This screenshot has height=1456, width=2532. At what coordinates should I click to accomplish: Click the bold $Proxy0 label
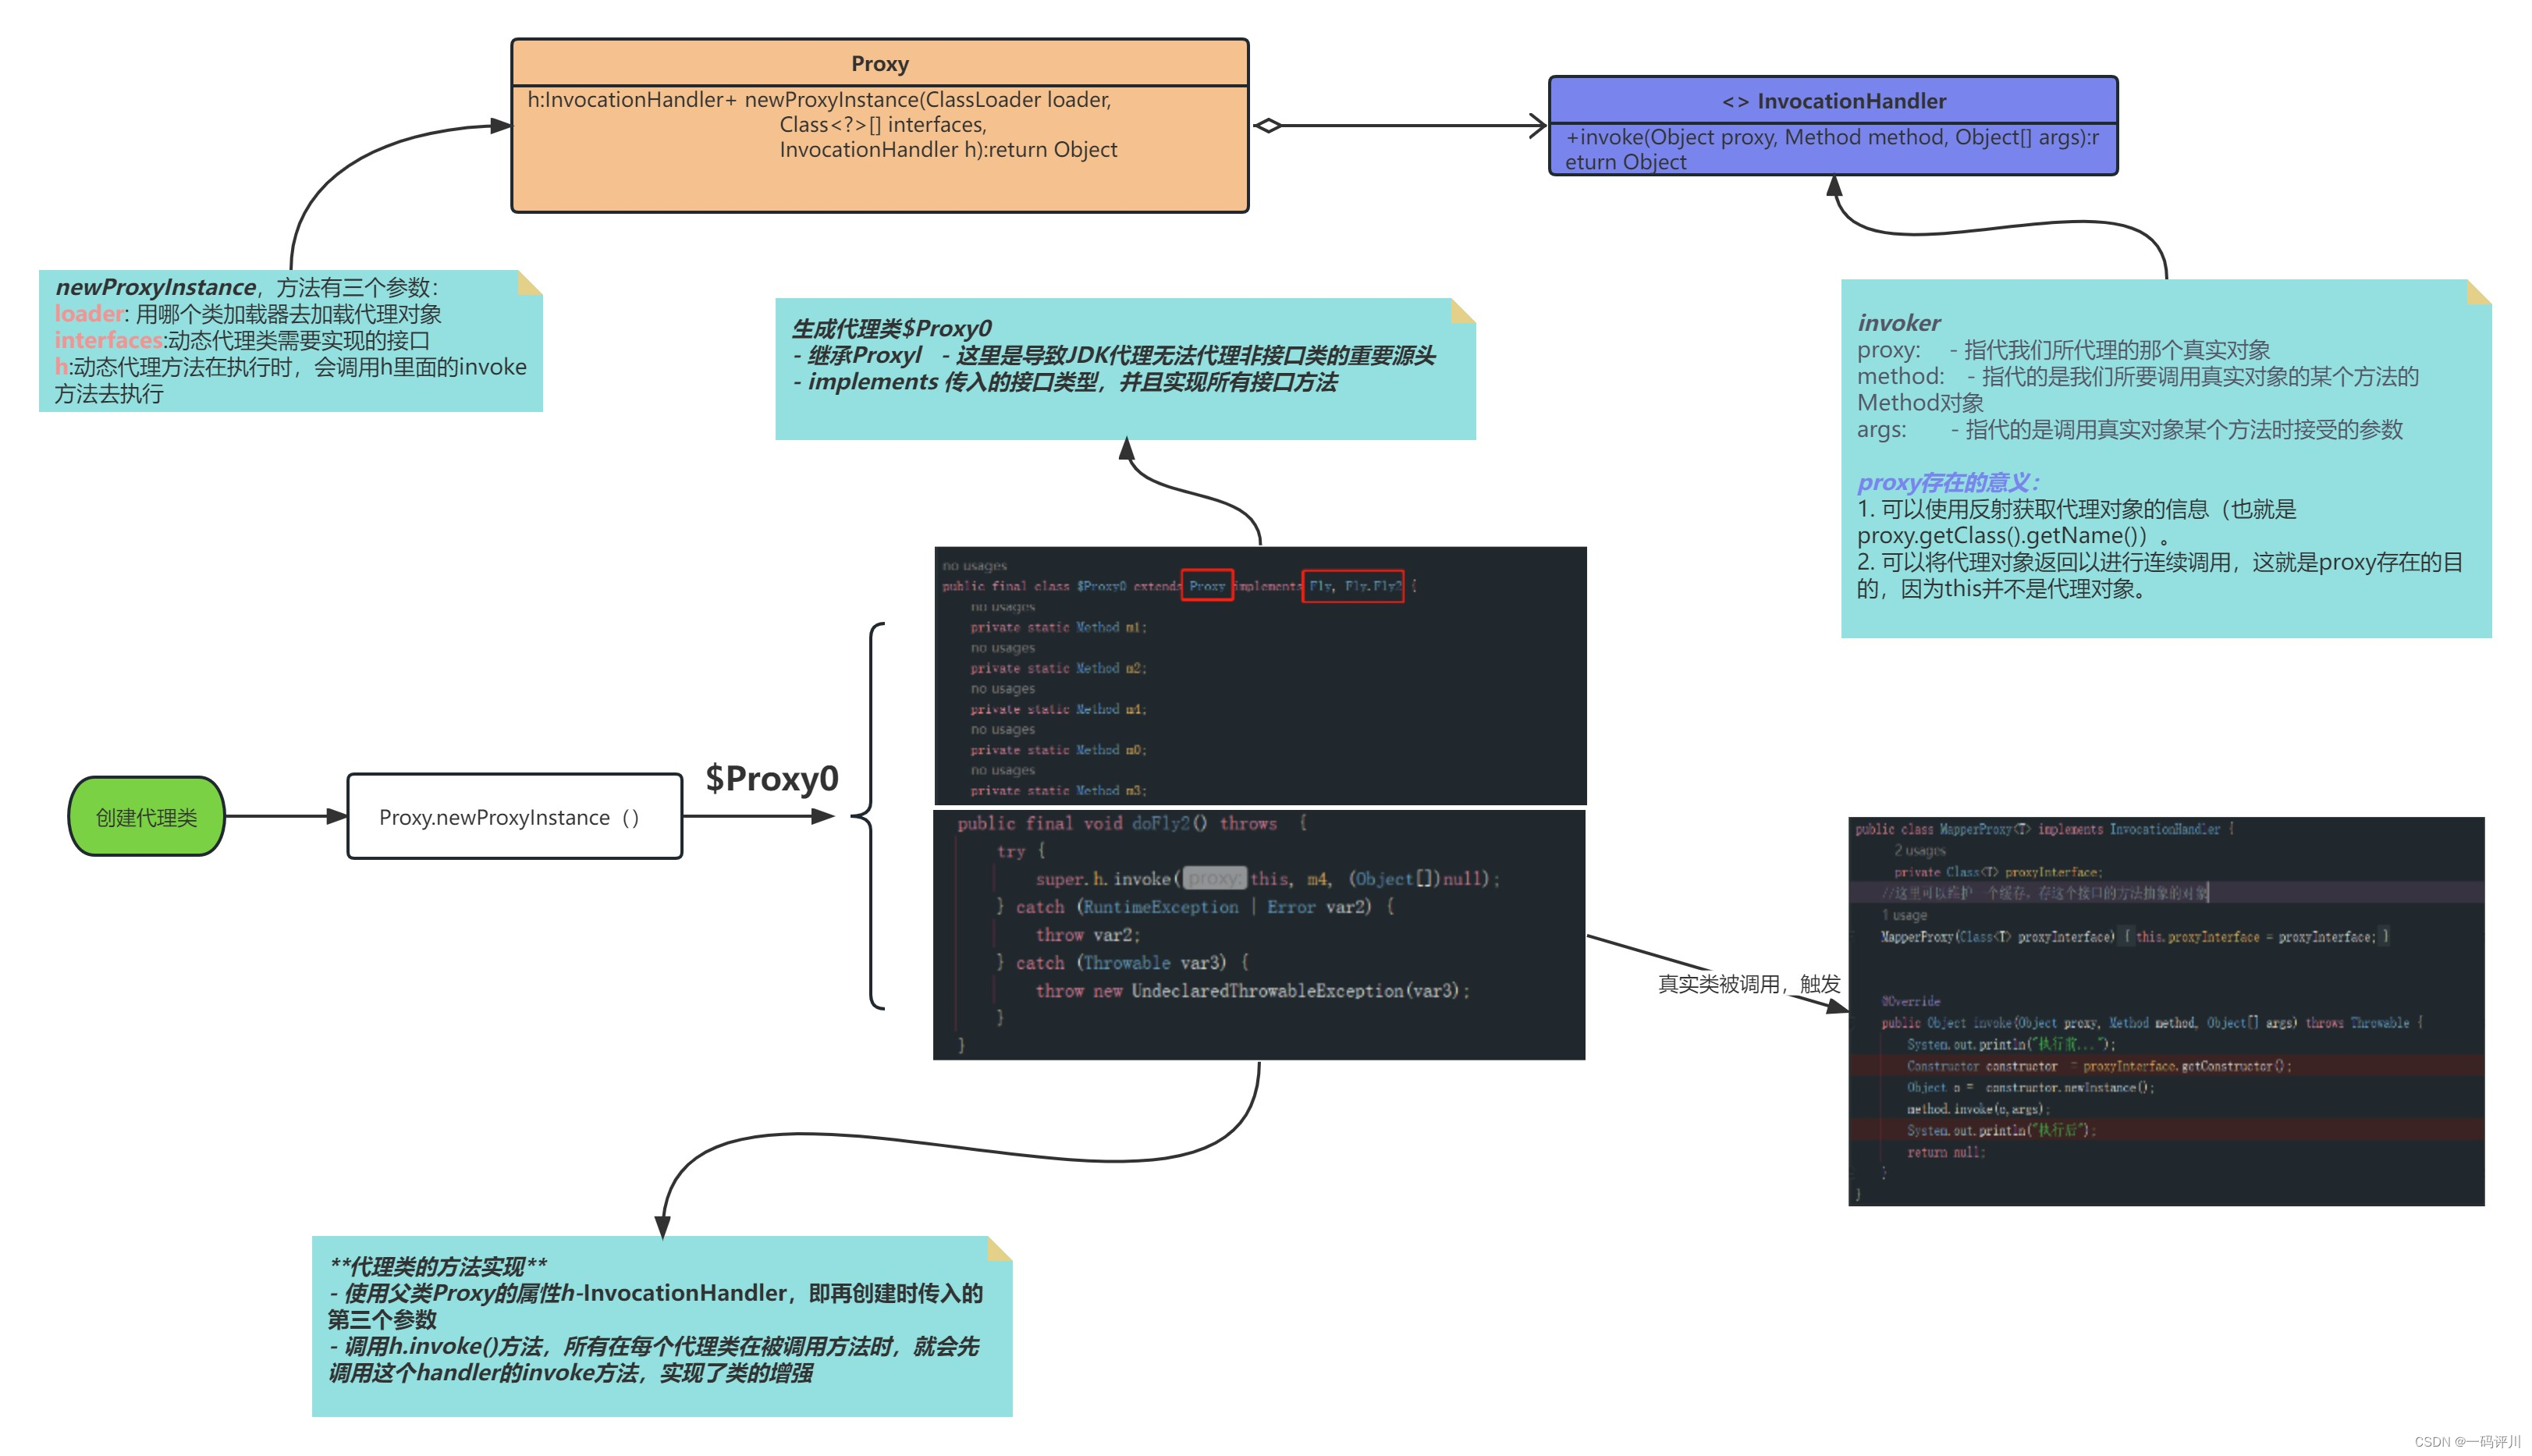[x=771, y=777]
